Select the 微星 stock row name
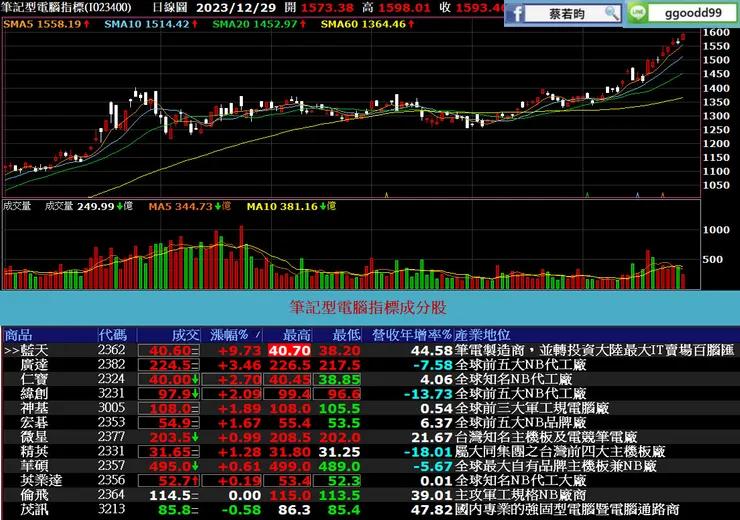Viewport: 740px width, 520px height. pyautogui.click(x=34, y=437)
